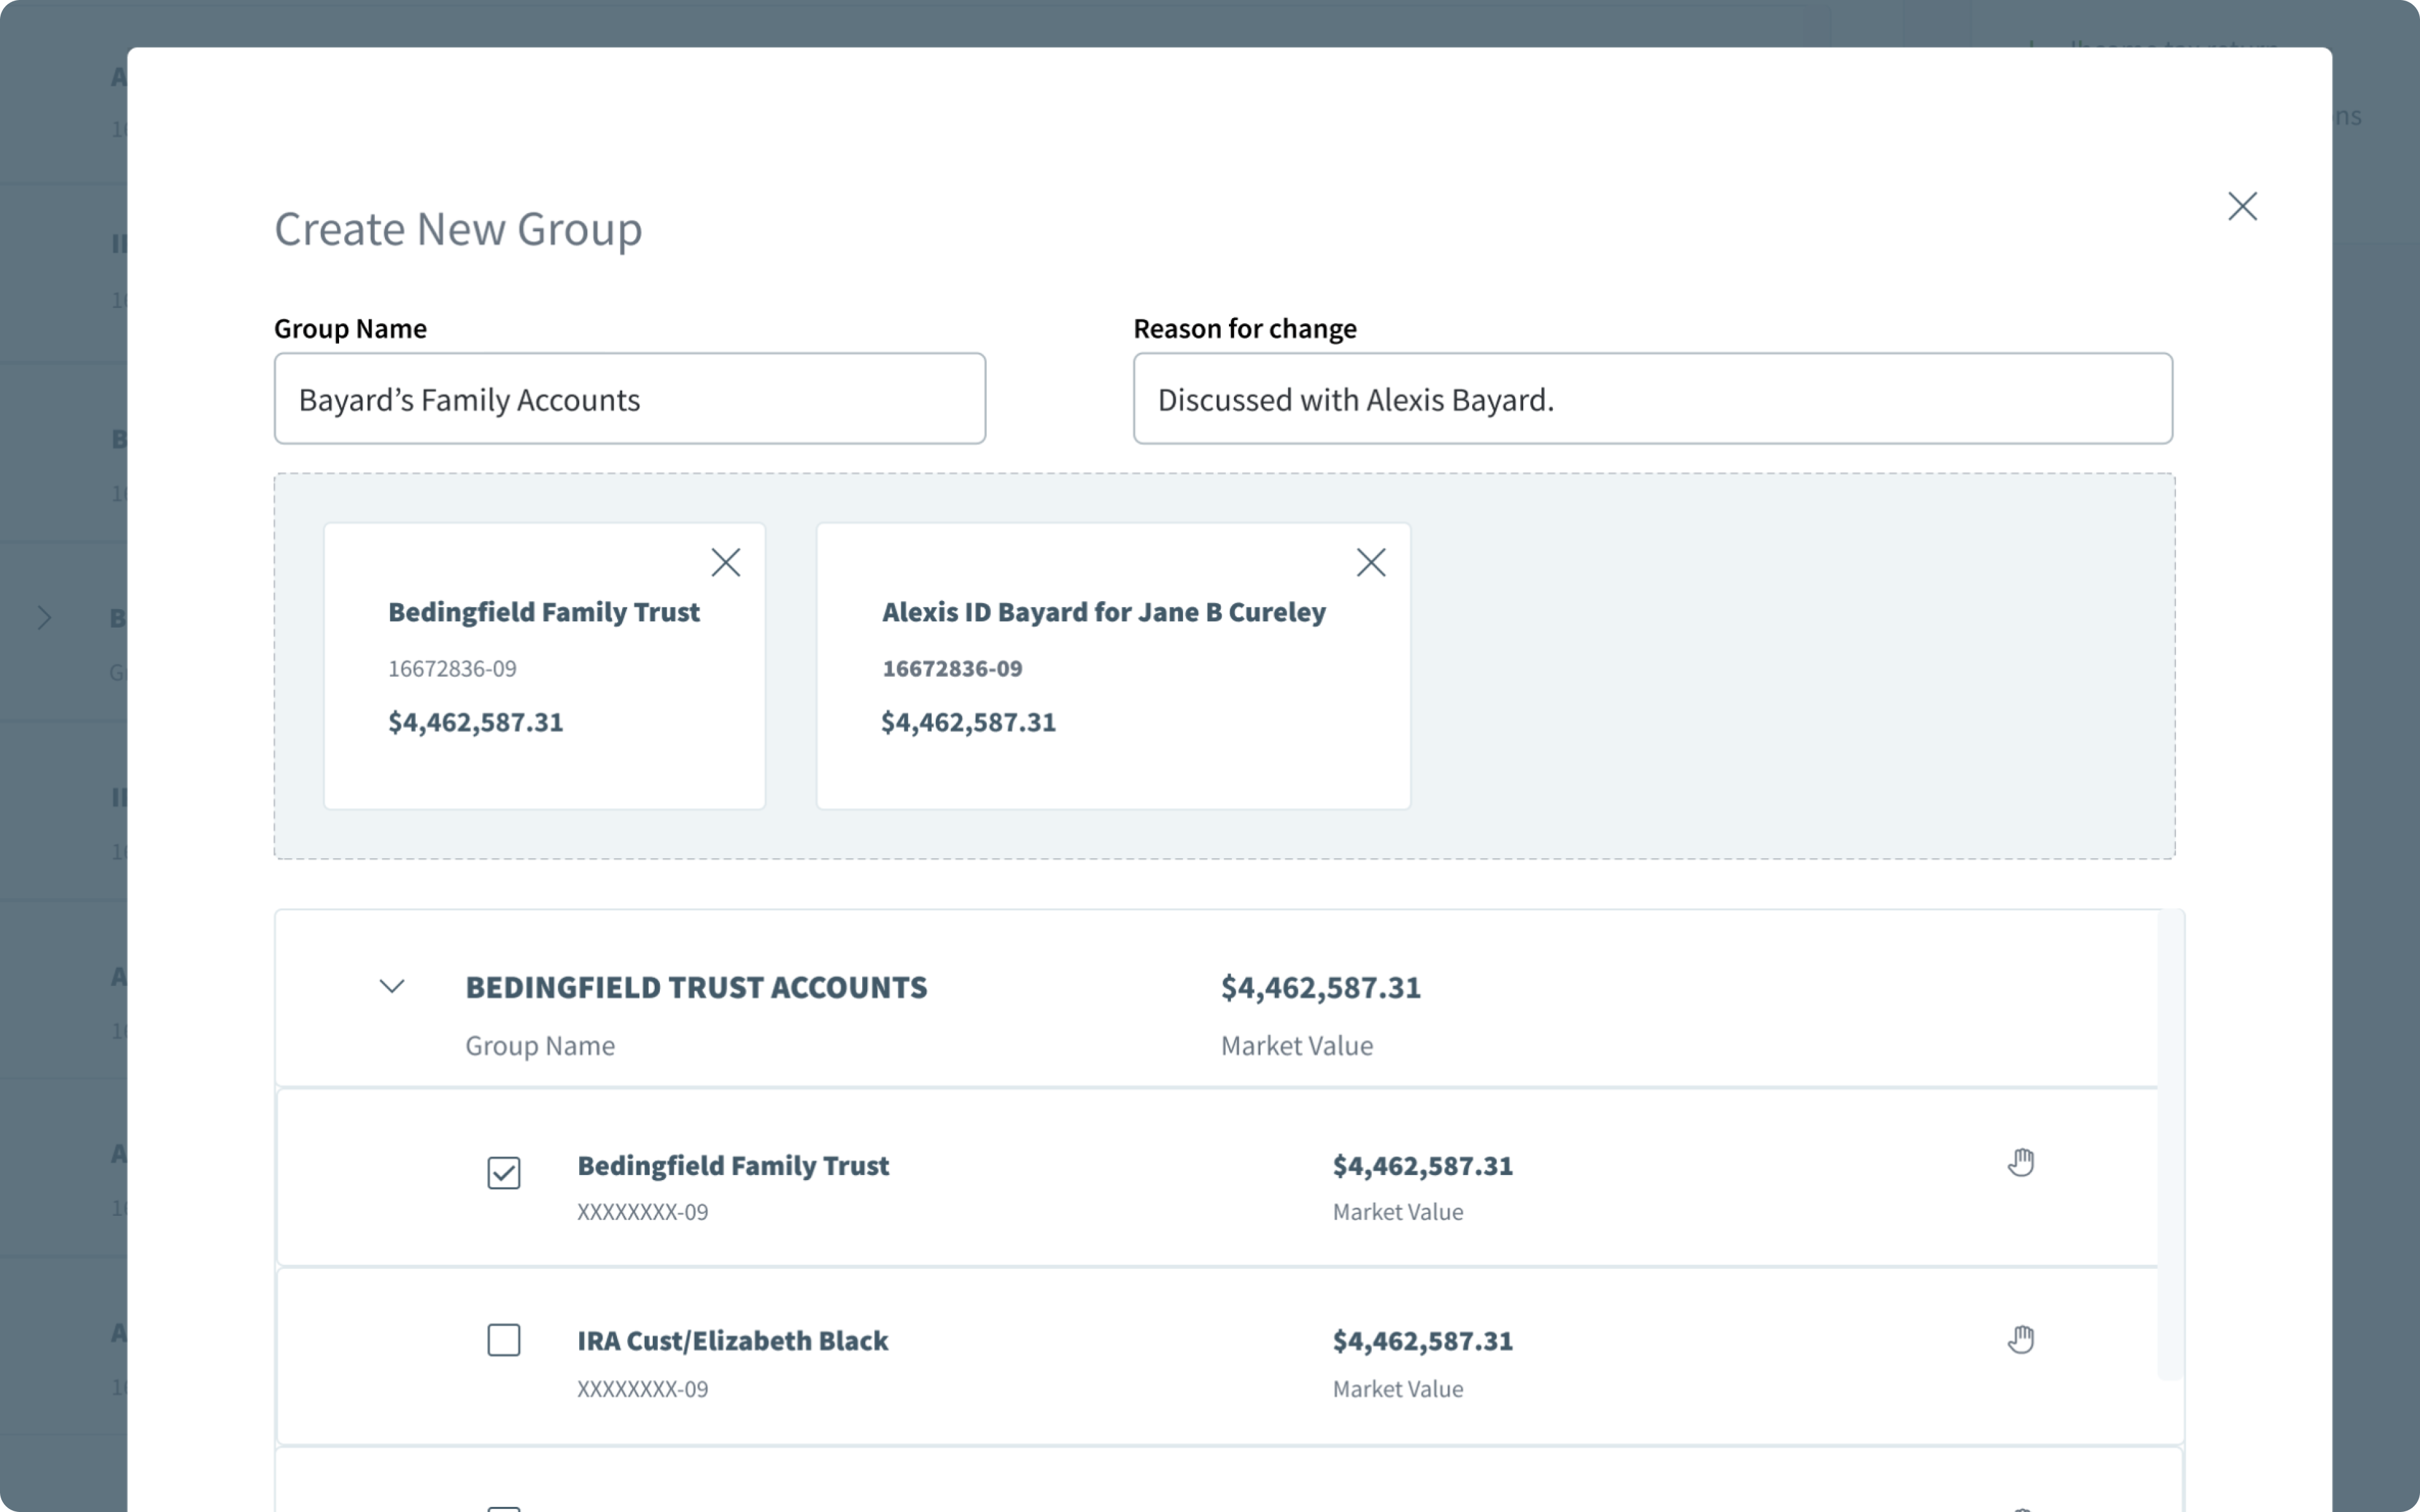The image size is (2420, 1512).
Task: Click the accounts list scrollbar
Action: [2170, 1144]
